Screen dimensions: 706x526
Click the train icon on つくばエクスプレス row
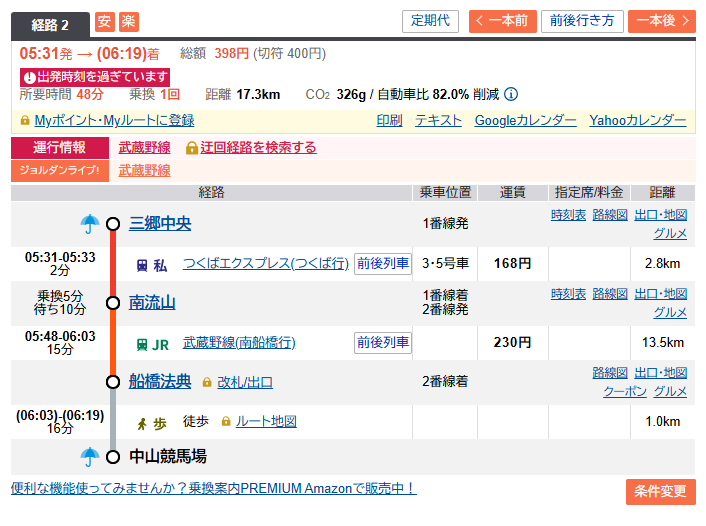142,266
